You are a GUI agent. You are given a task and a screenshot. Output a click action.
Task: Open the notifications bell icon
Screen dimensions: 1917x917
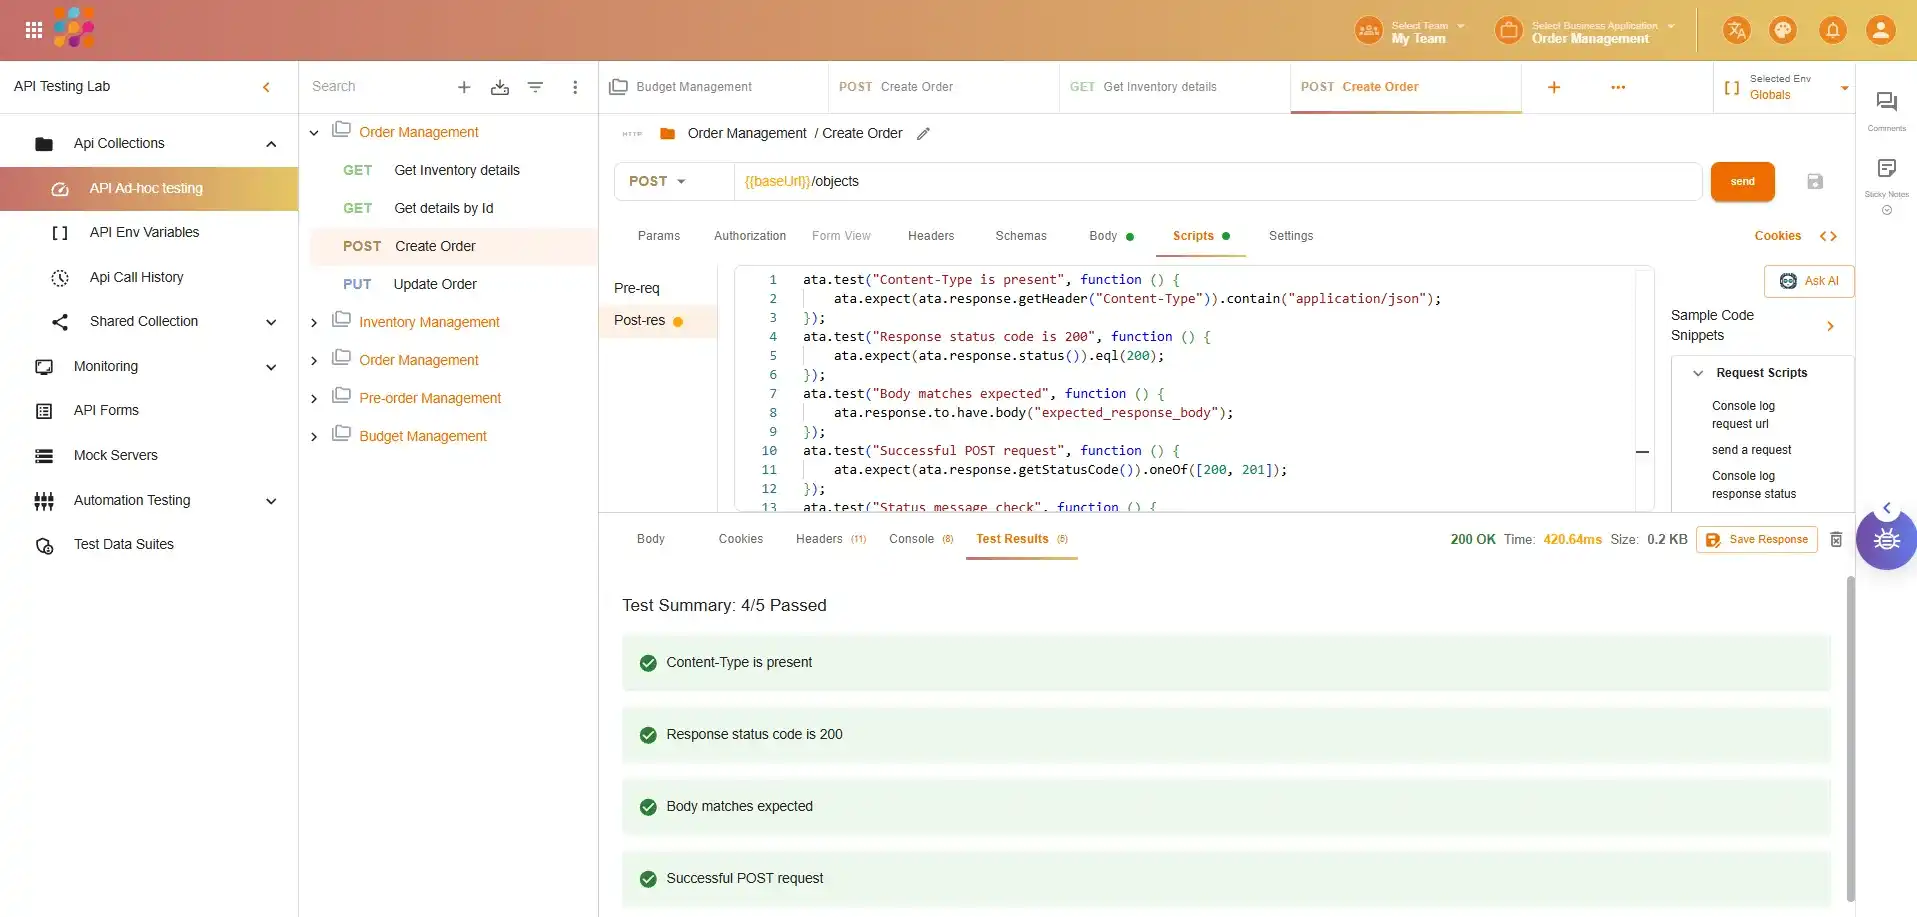click(1832, 30)
